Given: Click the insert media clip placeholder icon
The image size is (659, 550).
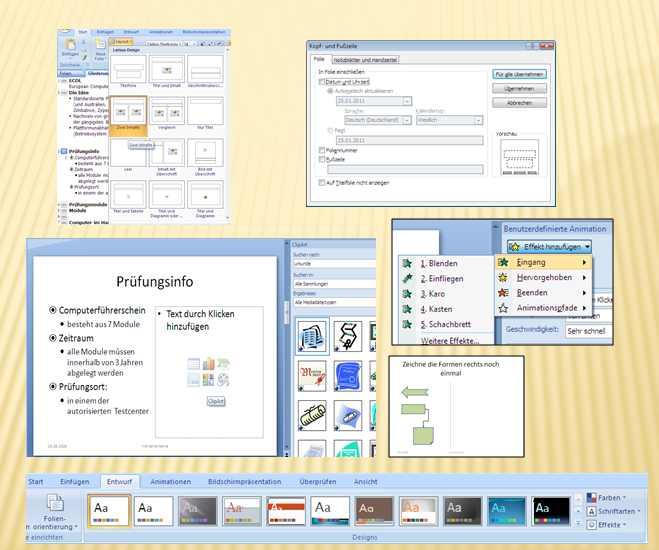Looking at the screenshot, I should click(x=223, y=380).
